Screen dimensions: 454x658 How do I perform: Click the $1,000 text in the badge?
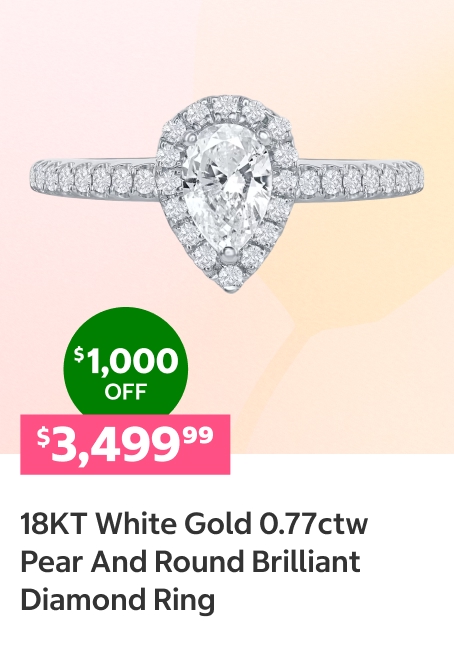[126, 361]
